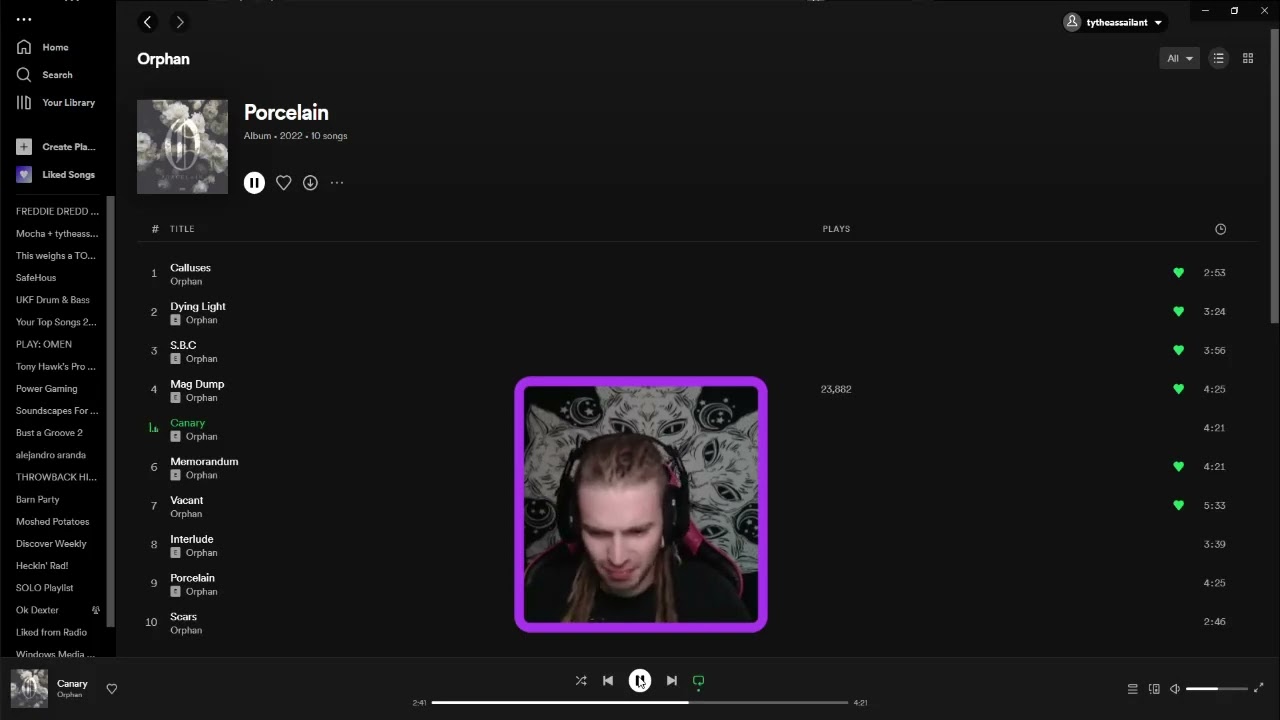Click the main vertical scrollbar
The image size is (1280, 720).
coord(1274,176)
